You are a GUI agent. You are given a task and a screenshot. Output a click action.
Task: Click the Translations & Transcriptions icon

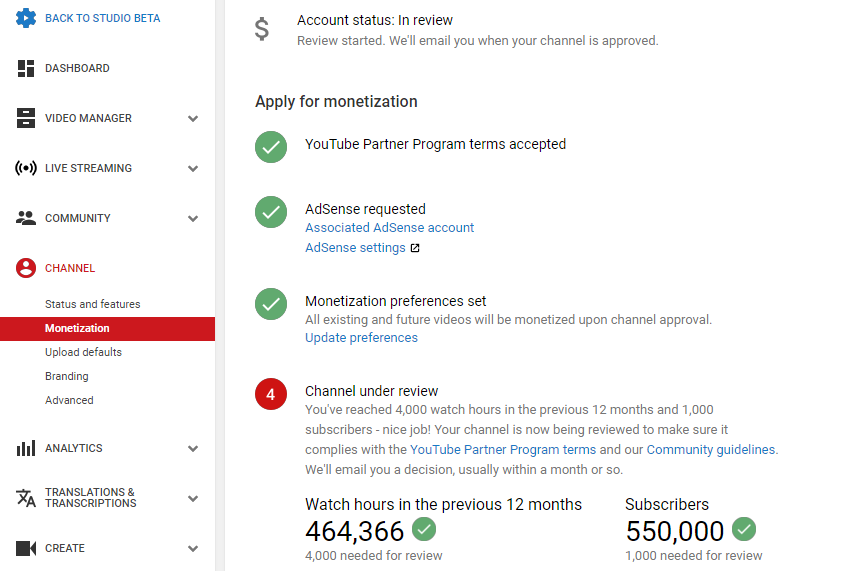click(x=26, y=498)
